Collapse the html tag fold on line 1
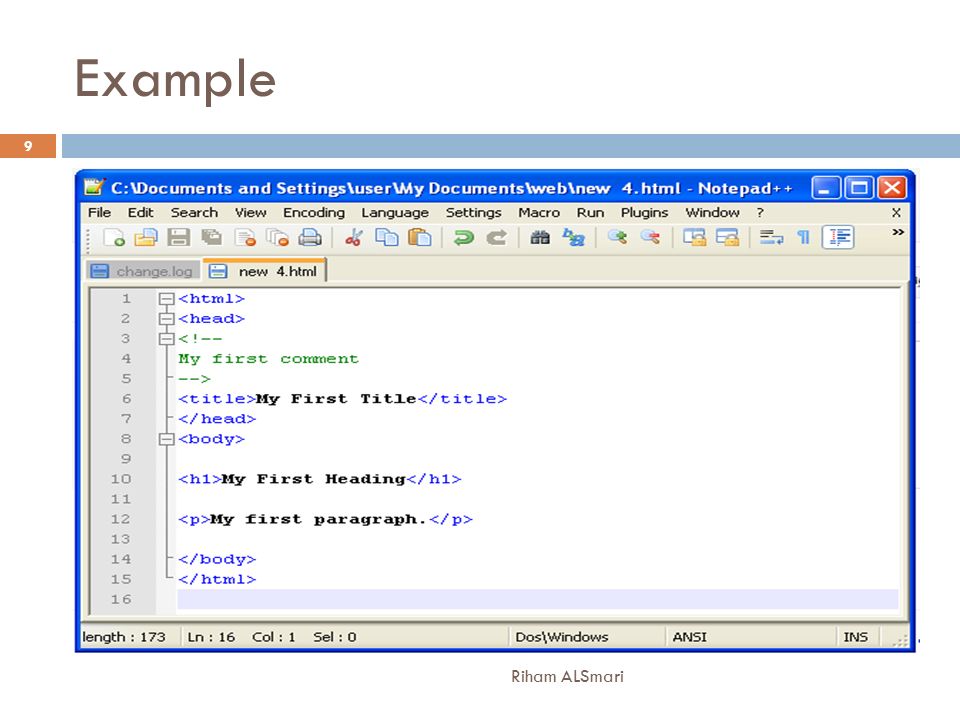Image resolution: width=960 pixels, height=720 pixels. [166, 299]
